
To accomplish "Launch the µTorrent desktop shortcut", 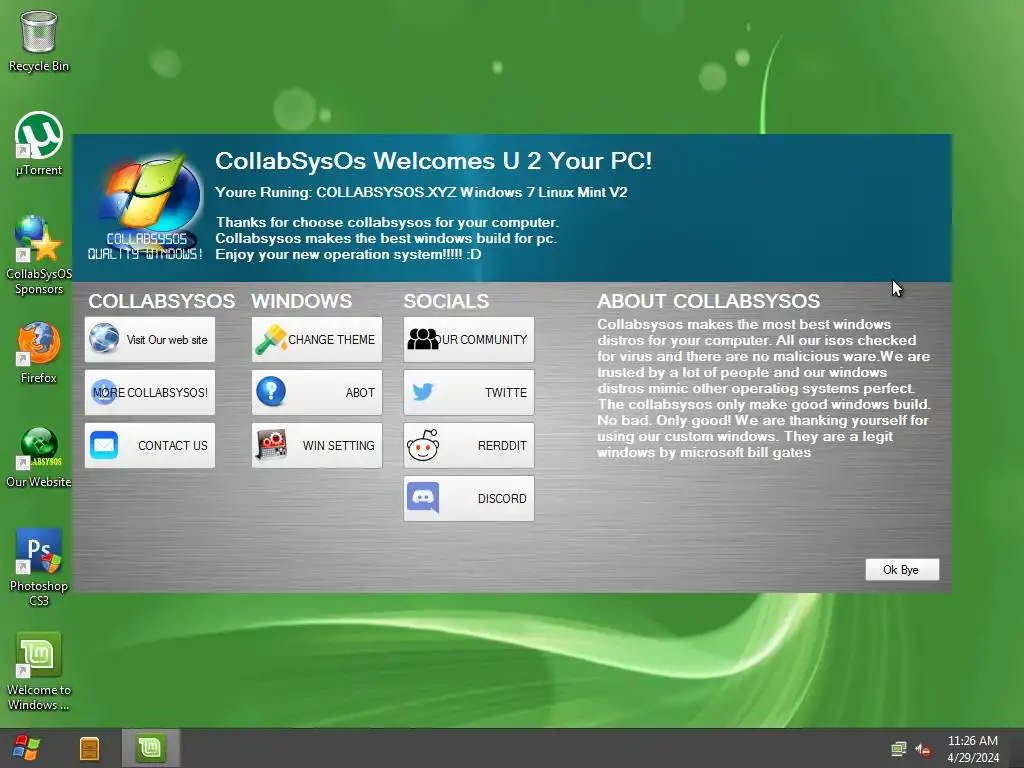I will 39,144.
